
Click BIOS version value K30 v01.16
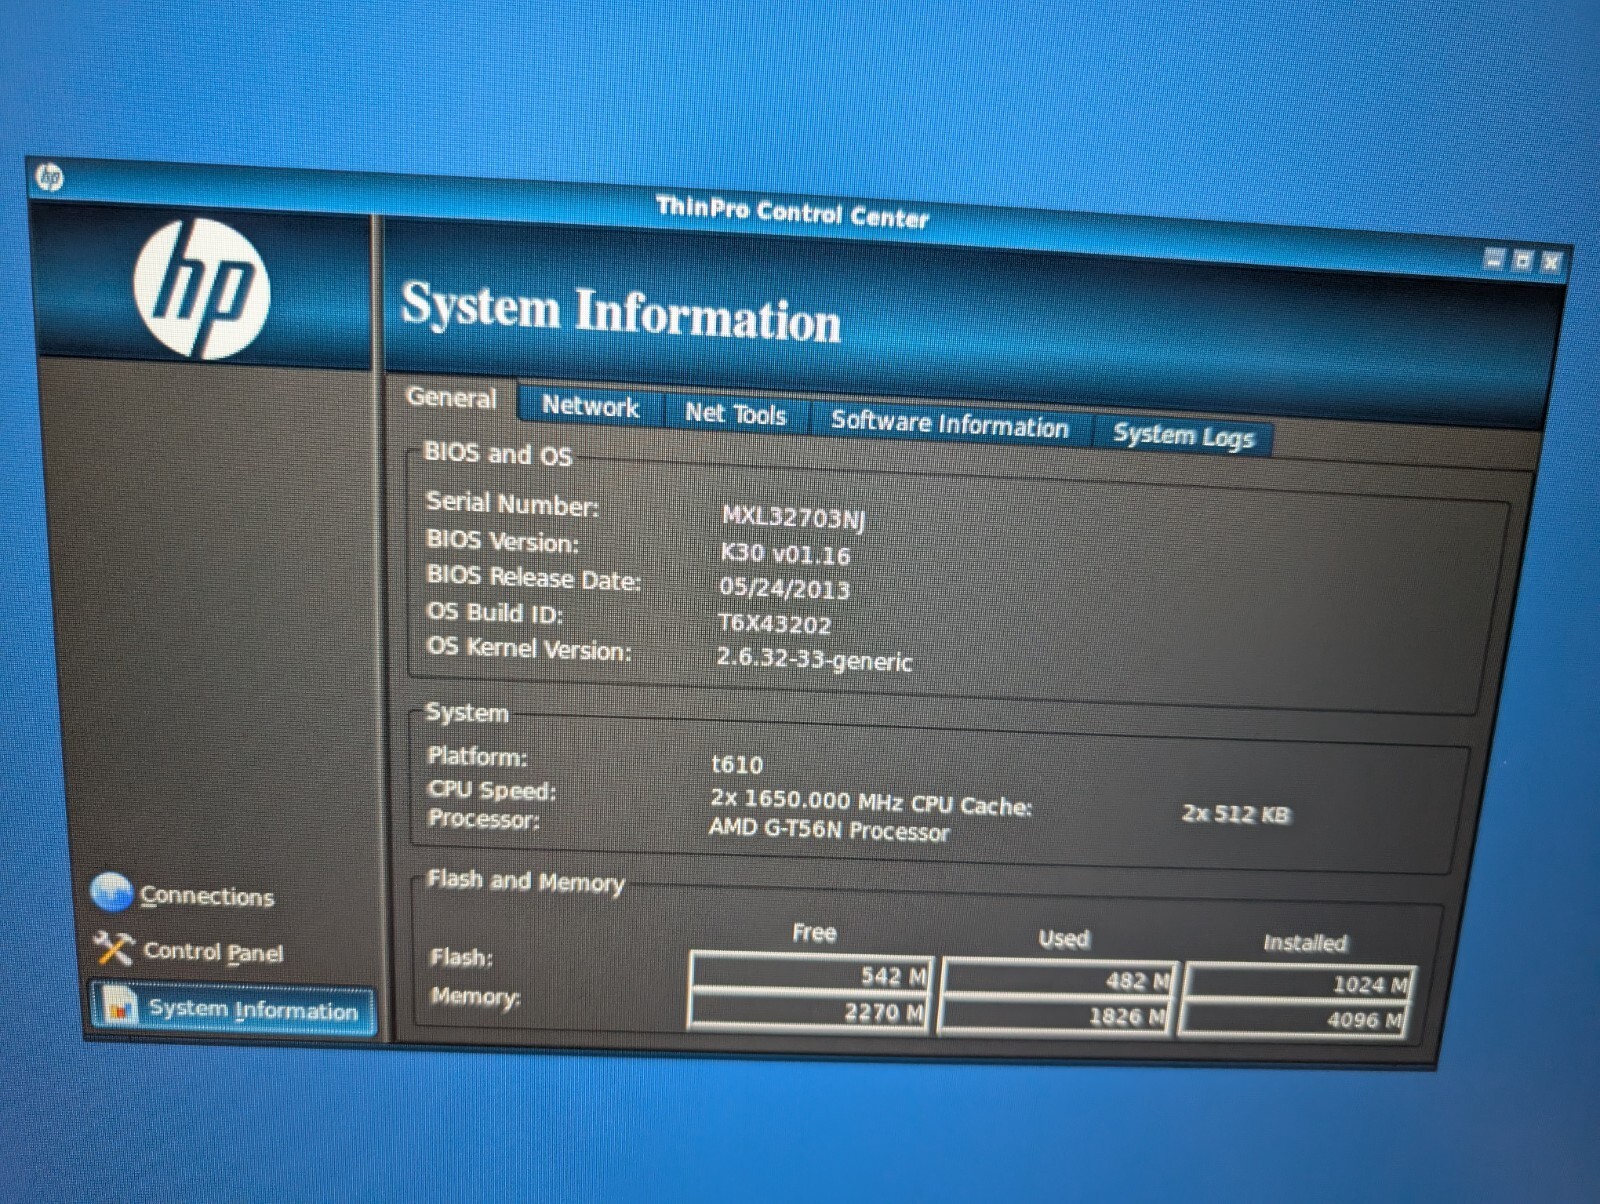click(785, 554)
